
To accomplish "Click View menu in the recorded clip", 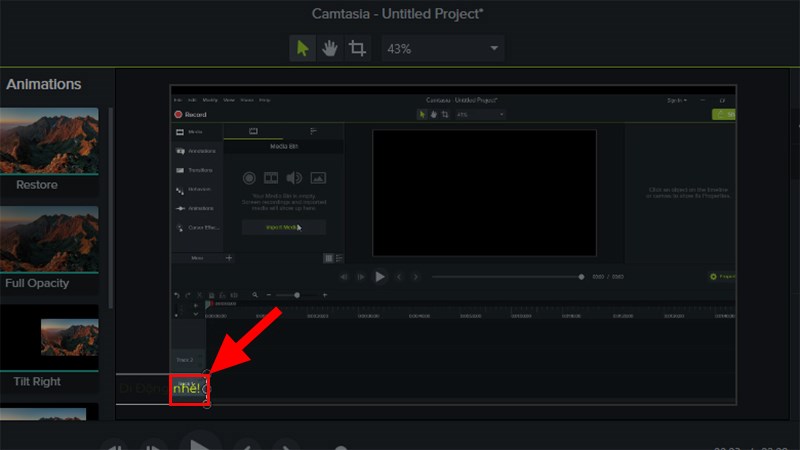I will click(229, 100).
